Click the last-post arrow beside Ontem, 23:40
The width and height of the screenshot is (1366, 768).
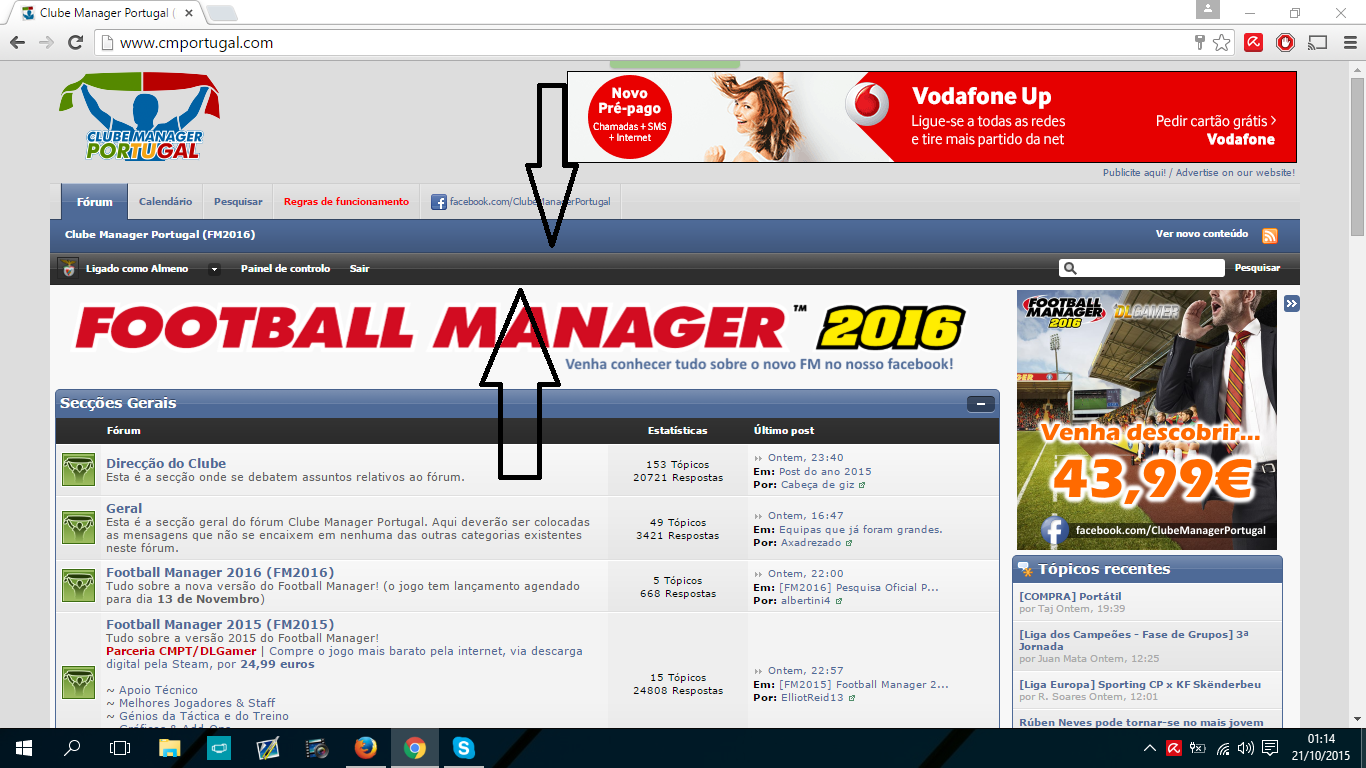coord(759,458)
